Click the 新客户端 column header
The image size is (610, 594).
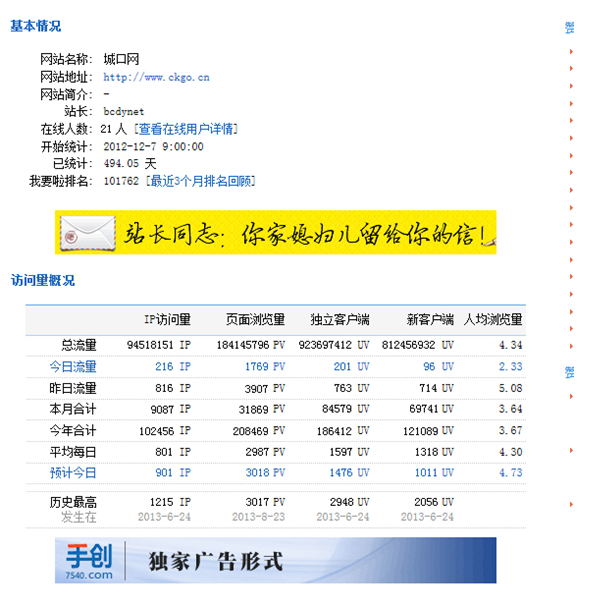[431, 320]
